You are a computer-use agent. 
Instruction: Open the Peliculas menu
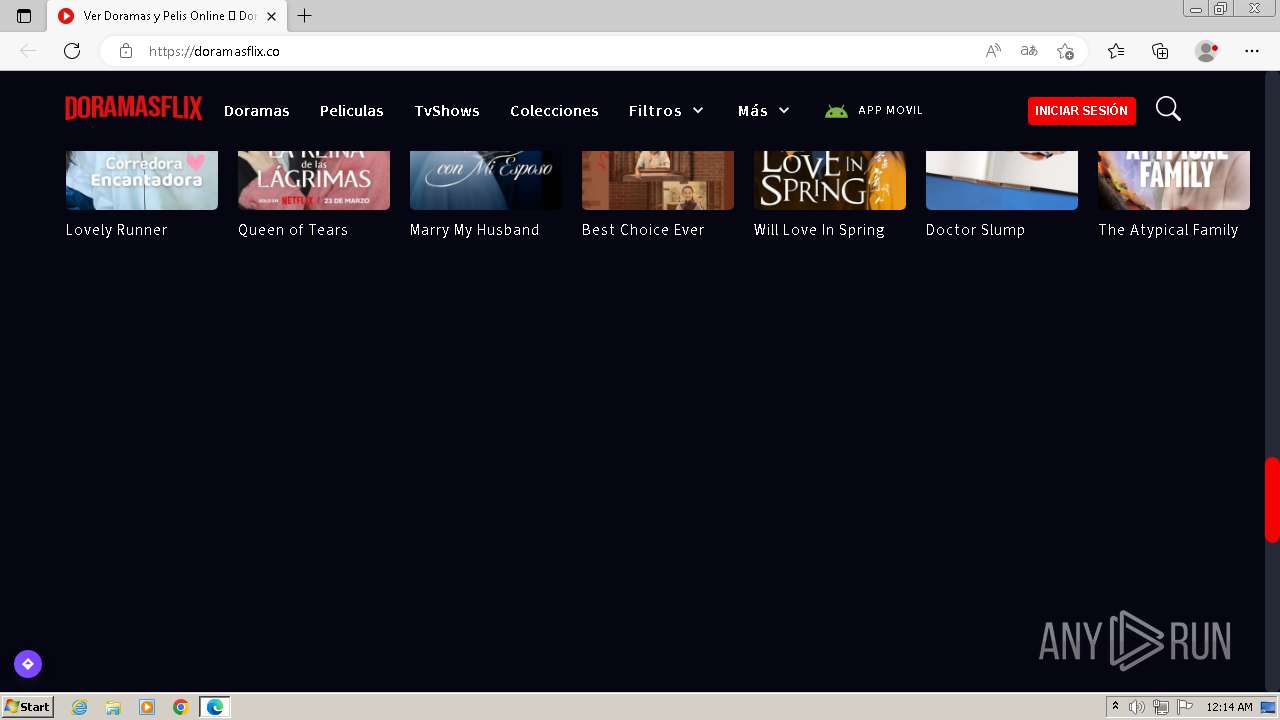[x=352, y=111]
